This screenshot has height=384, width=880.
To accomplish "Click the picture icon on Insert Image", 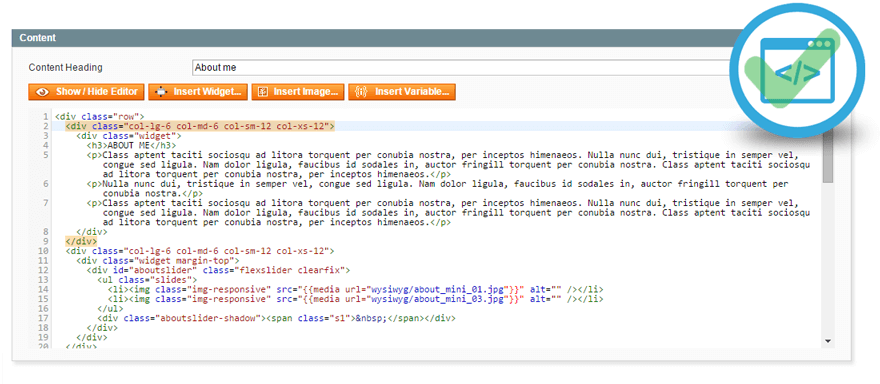I will (x=263, y=92).
